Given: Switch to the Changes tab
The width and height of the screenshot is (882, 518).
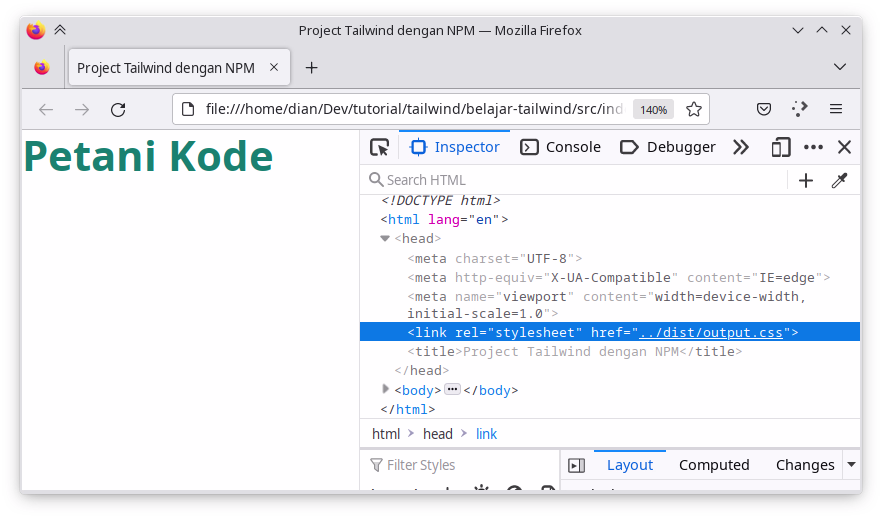Looking at the screenshot, I should coord(805,465).
